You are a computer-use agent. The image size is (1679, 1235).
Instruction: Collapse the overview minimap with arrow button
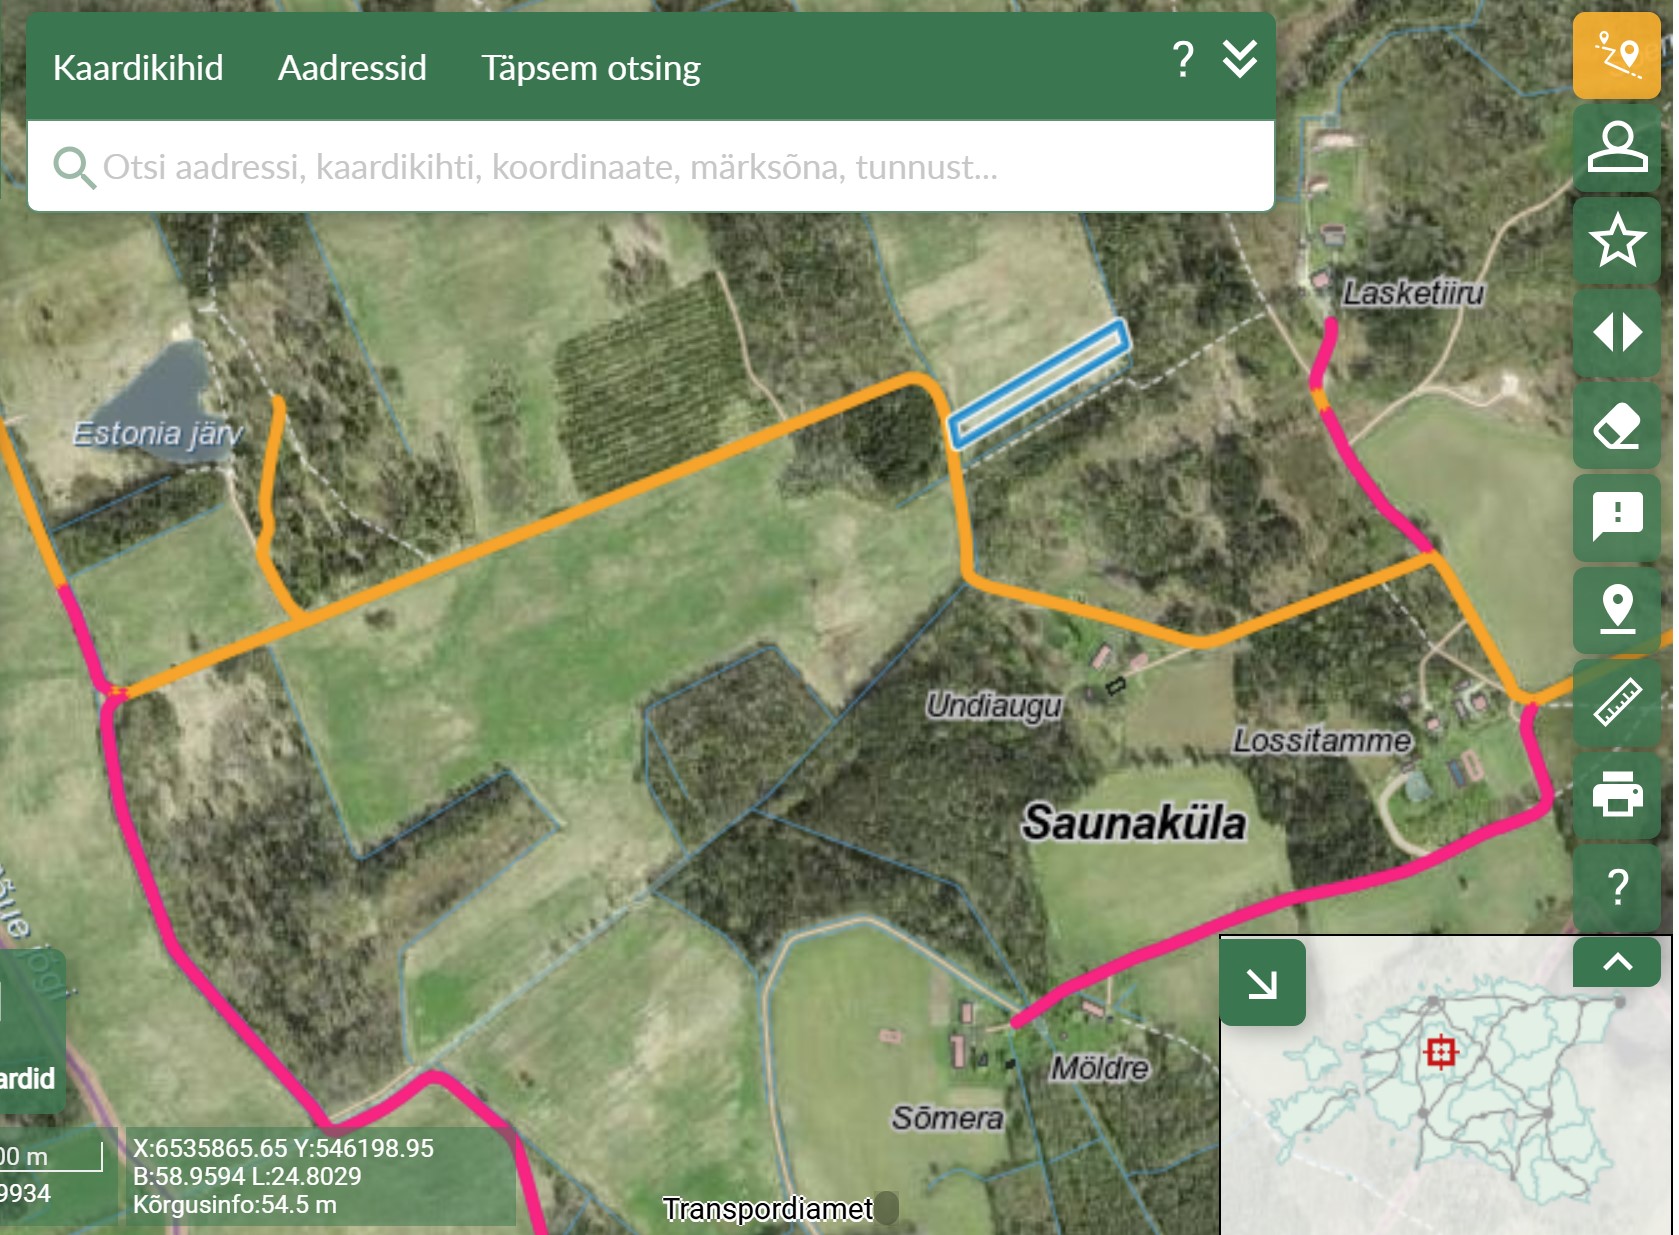click(1262, 983)
